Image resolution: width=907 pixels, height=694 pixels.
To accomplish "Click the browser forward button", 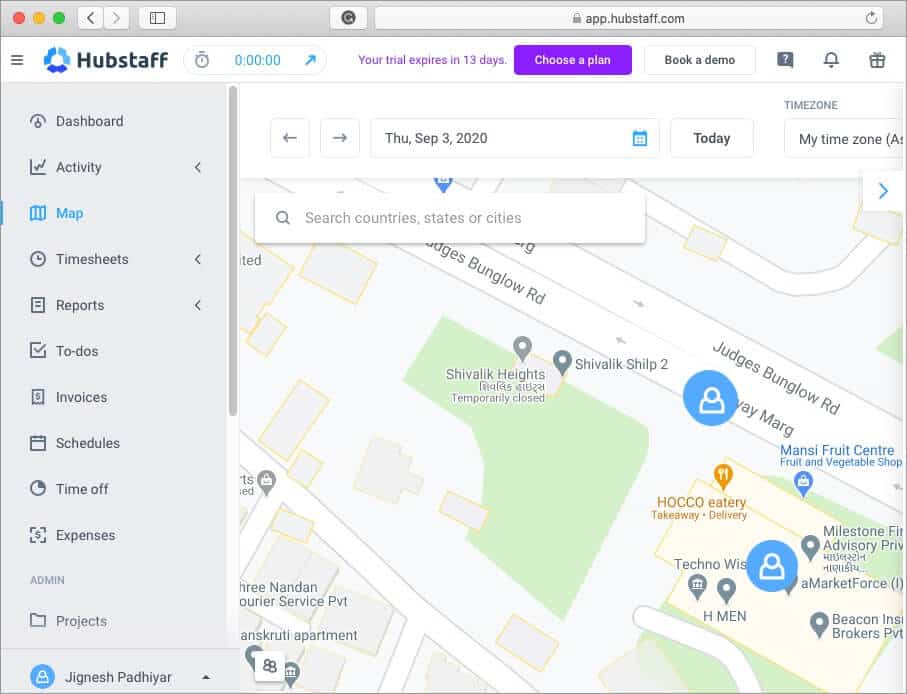I will pos(116,18).
